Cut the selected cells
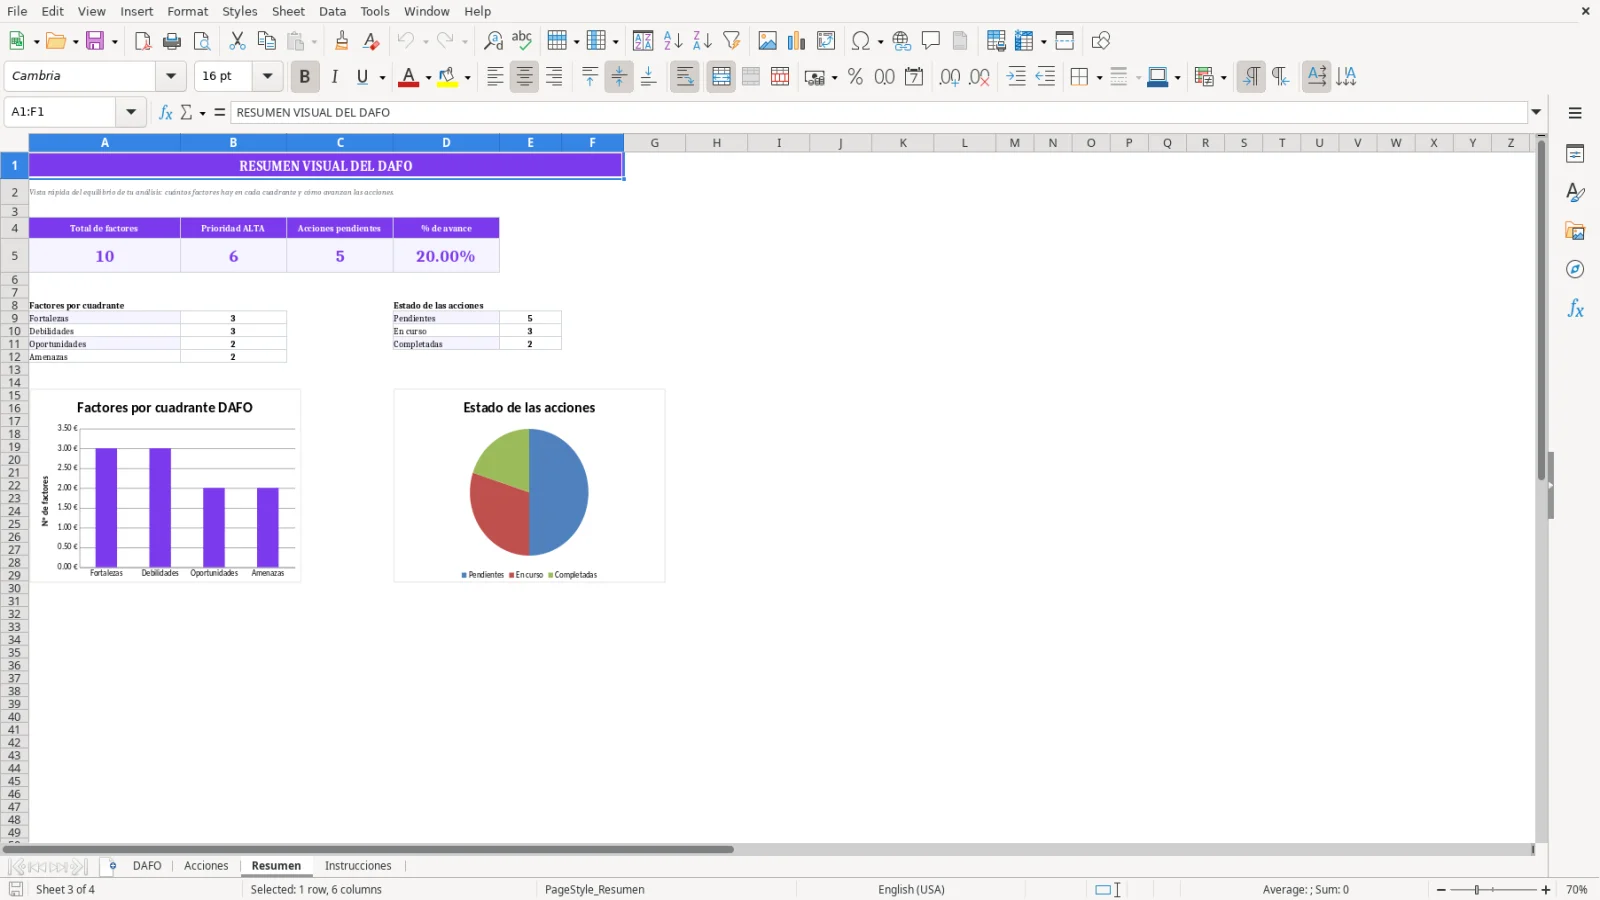The height and width of the screenshot is (900, 1600). click(237, 41)
